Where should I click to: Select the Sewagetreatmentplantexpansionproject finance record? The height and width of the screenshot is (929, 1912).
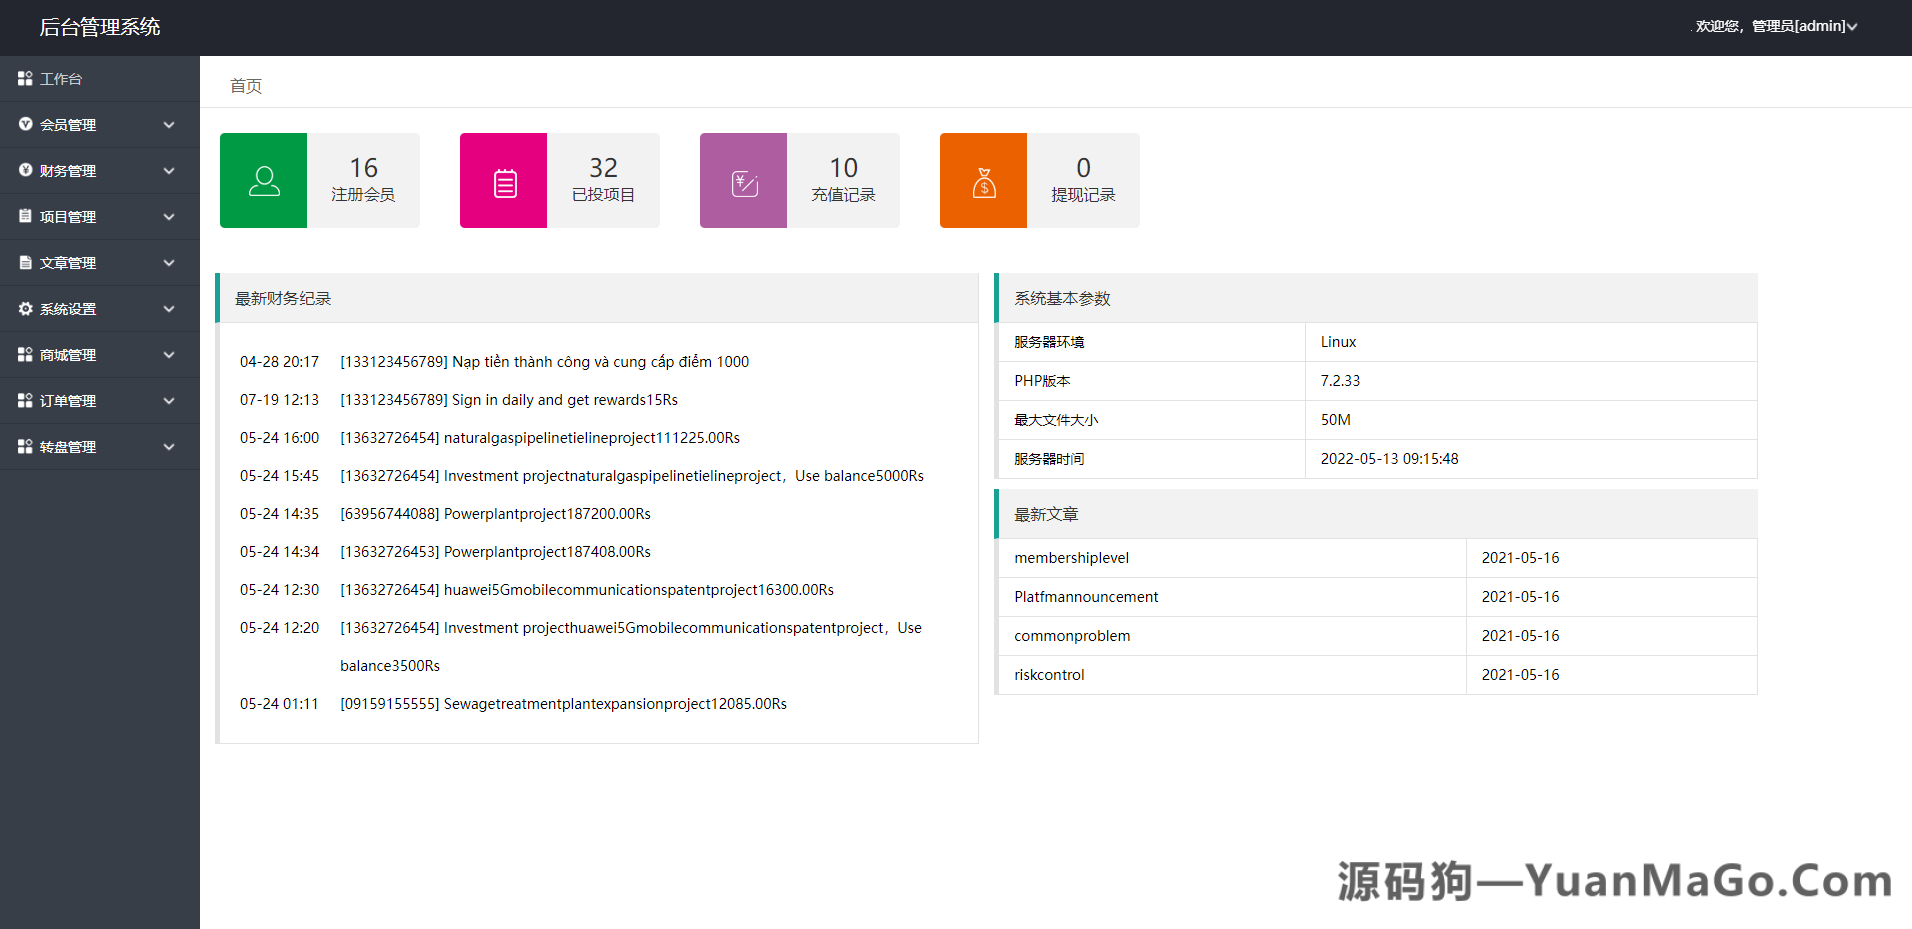coord(563,704)
